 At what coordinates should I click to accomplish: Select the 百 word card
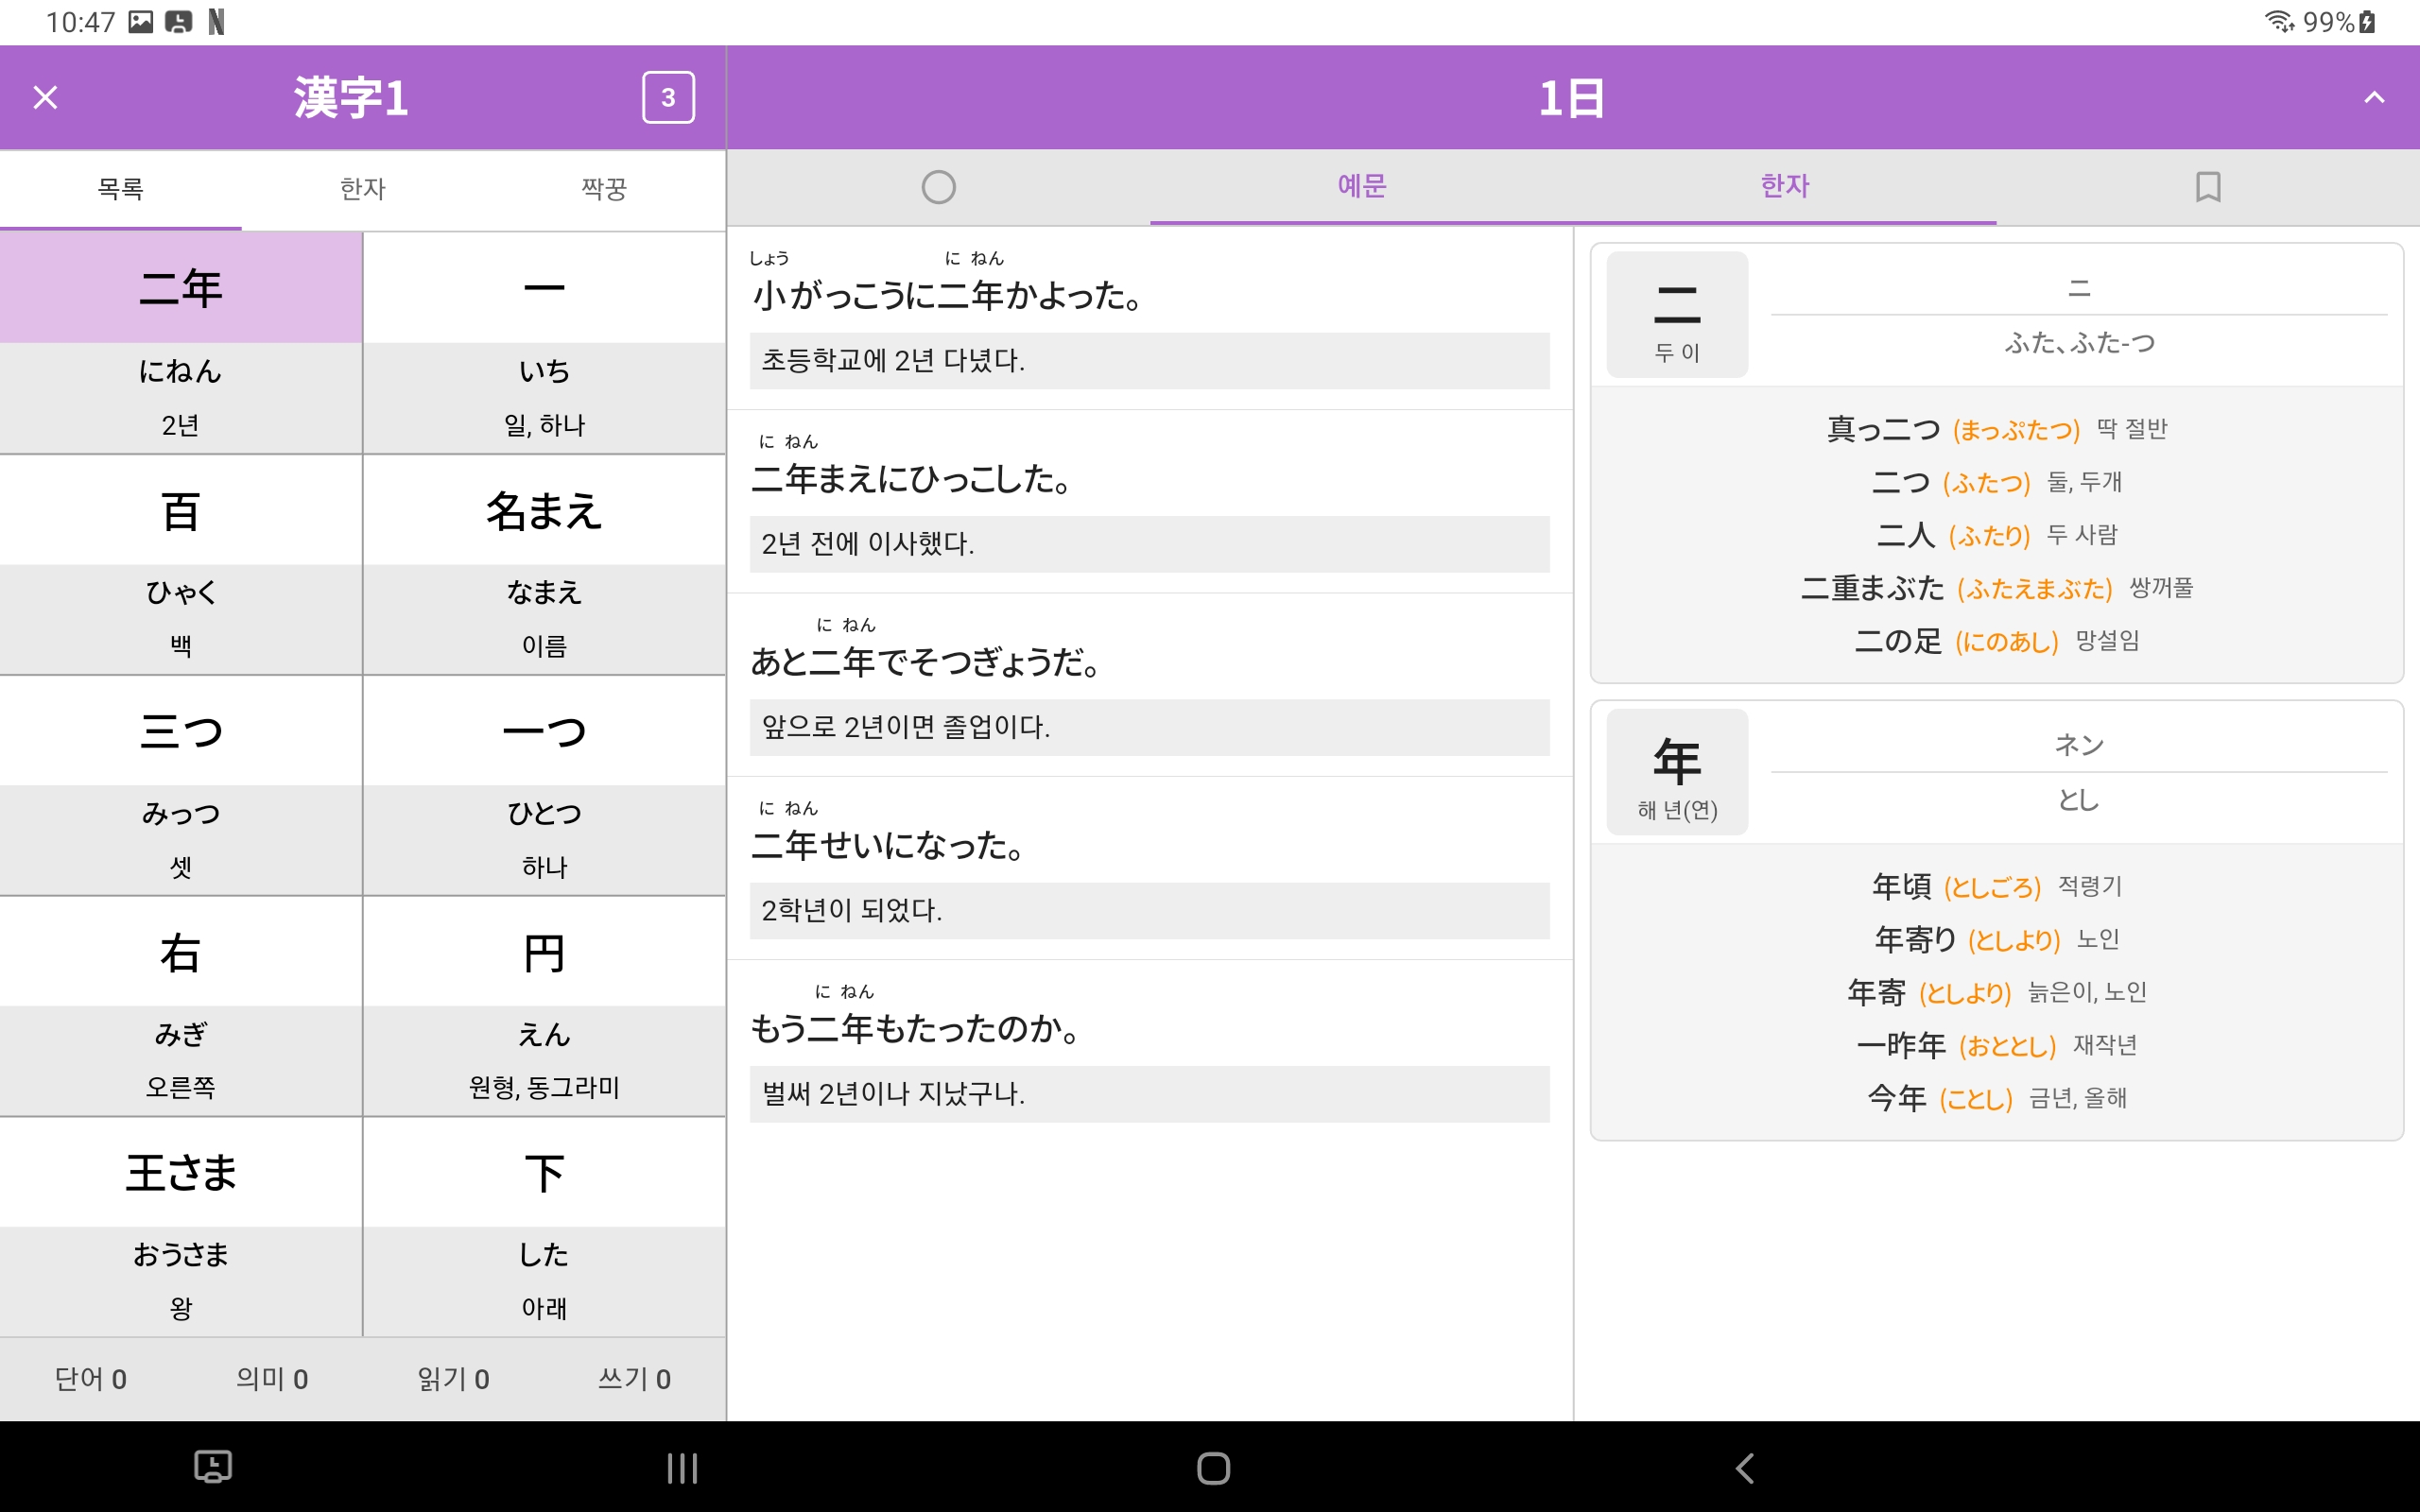pos(181,565)
